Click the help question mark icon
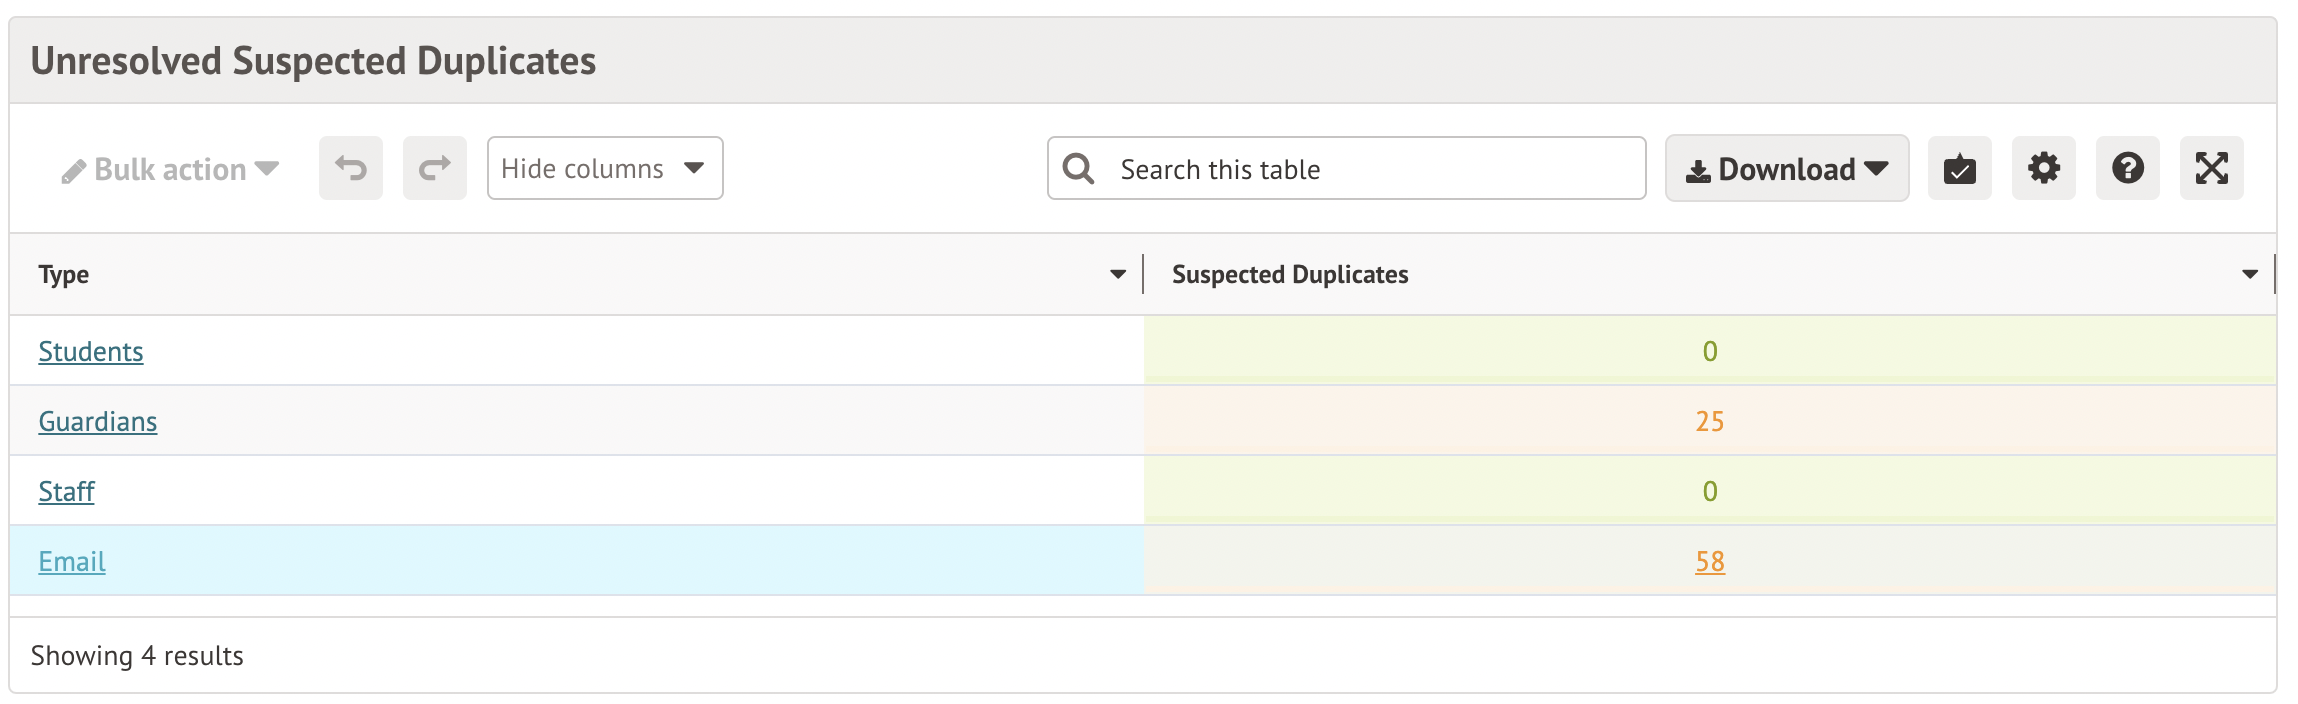This screenshot has height=704, width=2298. 2127,168
